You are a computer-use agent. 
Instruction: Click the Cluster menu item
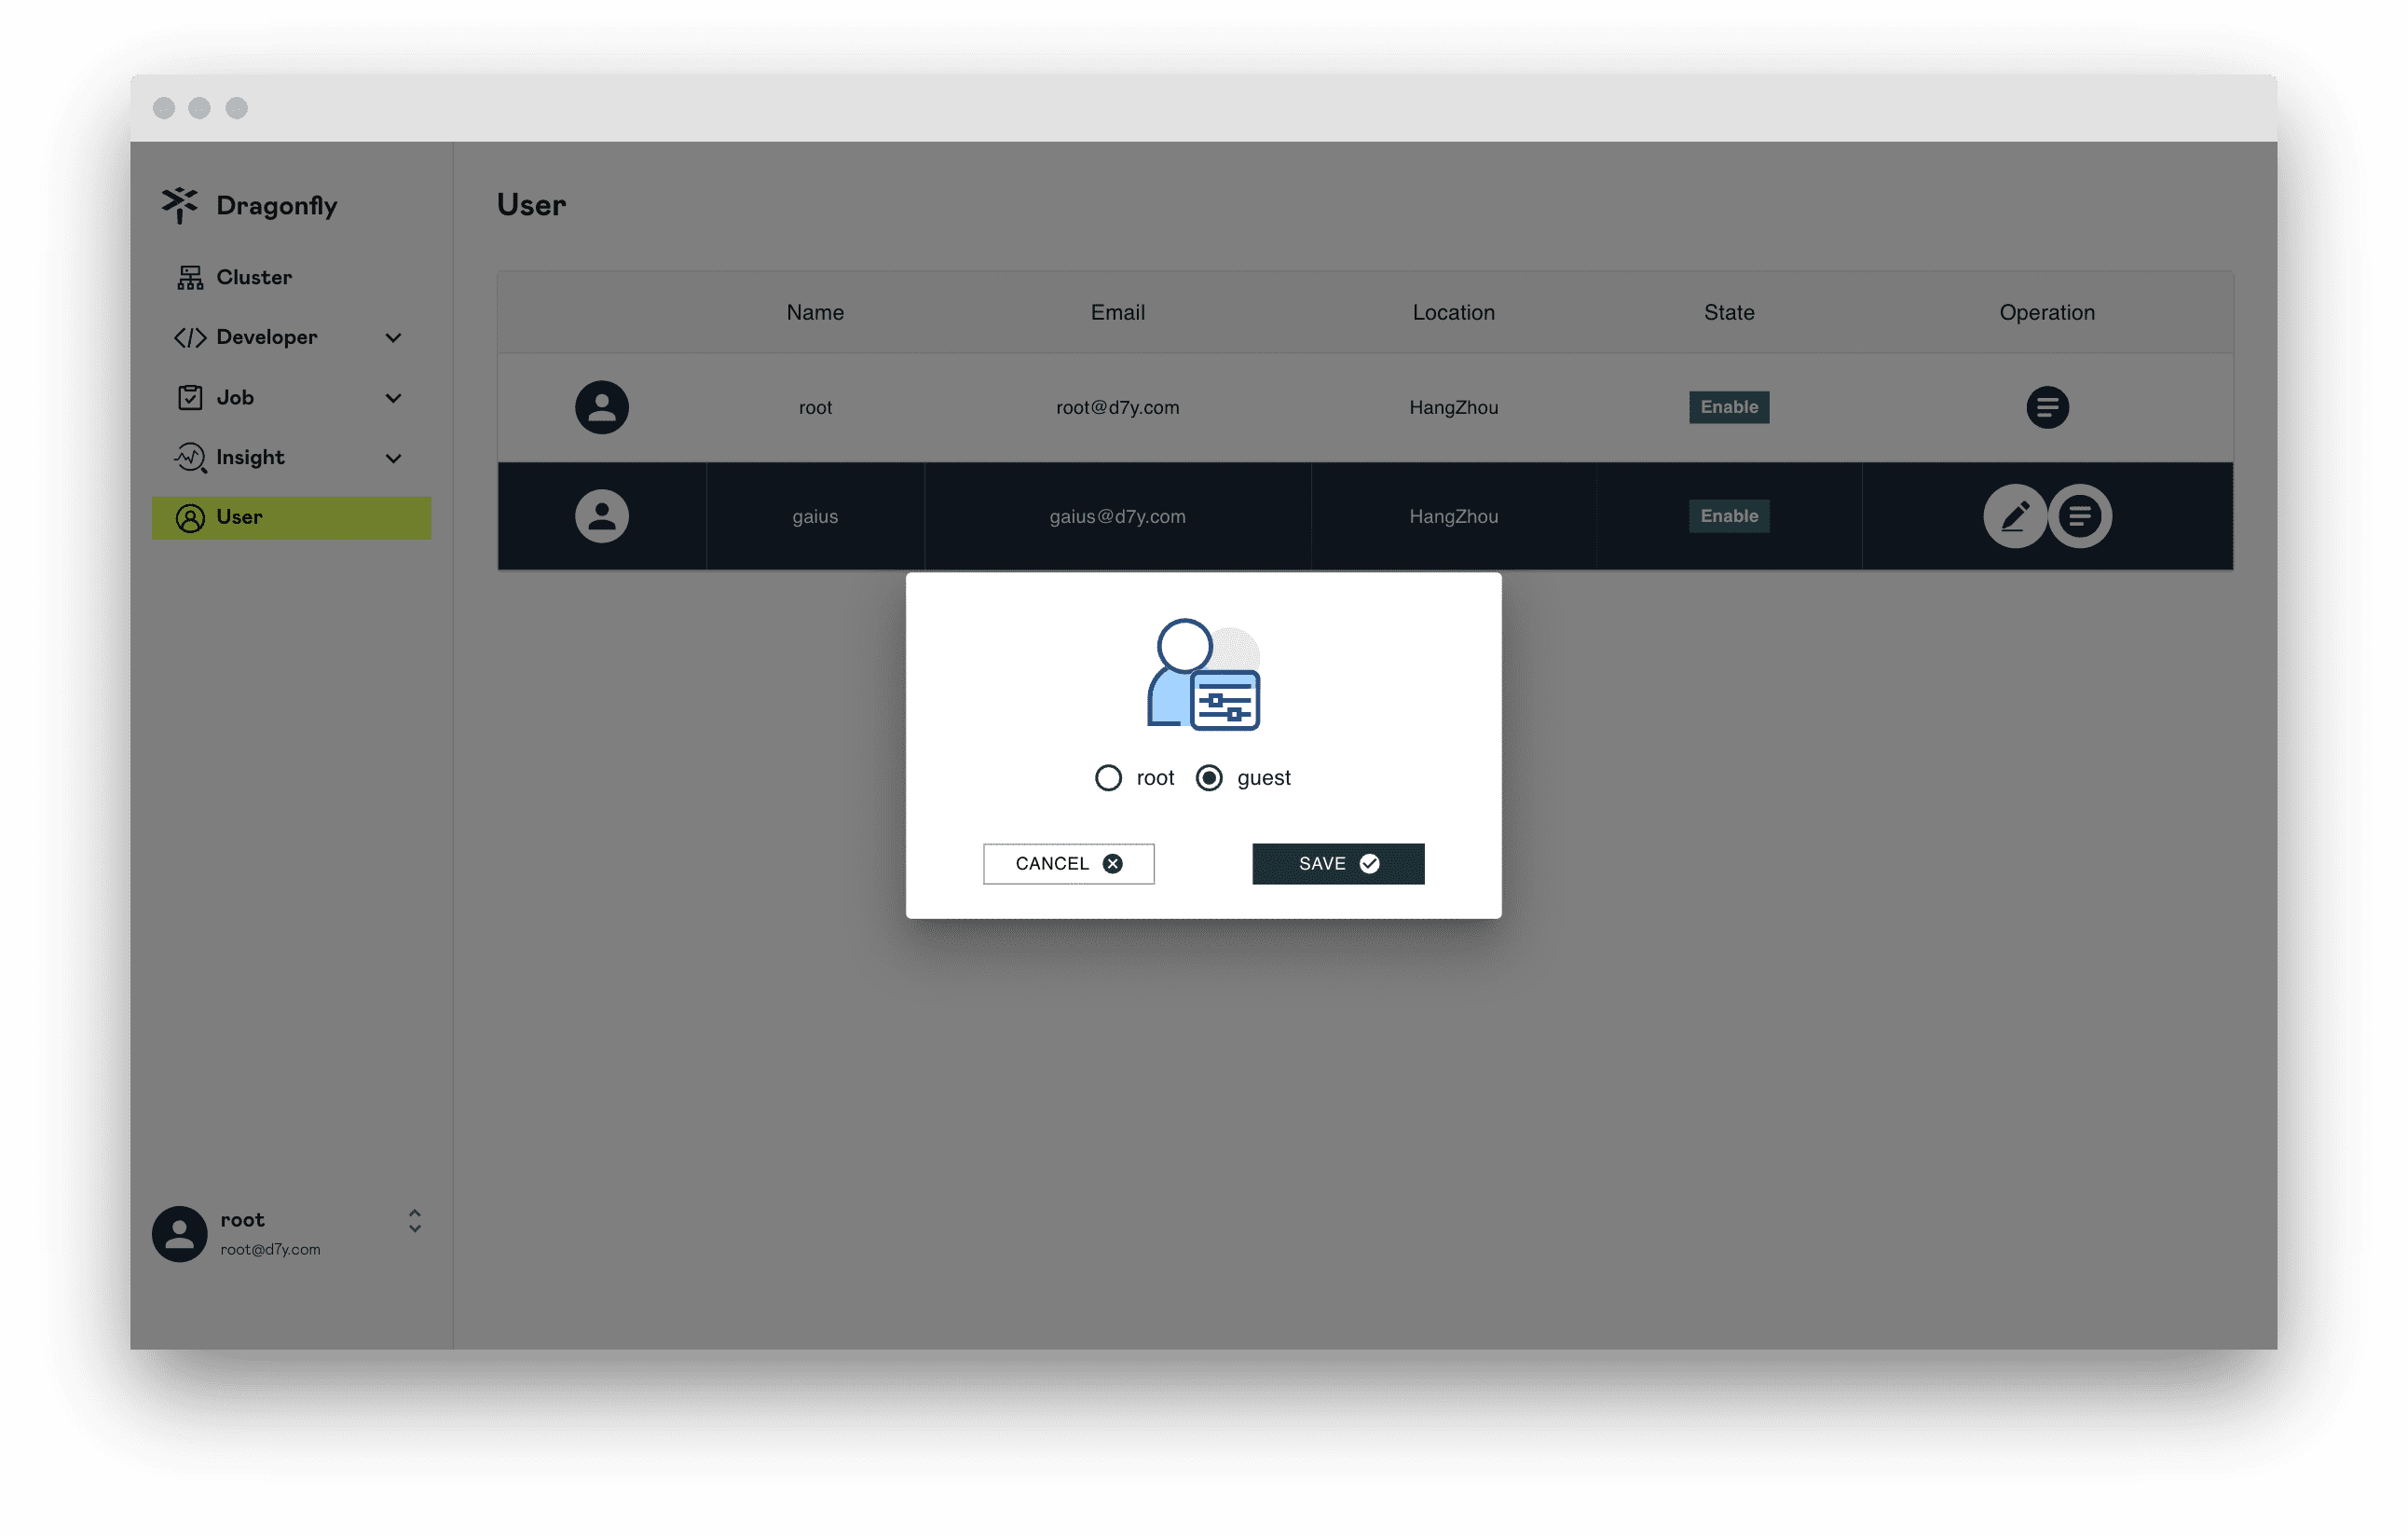tap(253, 276)
